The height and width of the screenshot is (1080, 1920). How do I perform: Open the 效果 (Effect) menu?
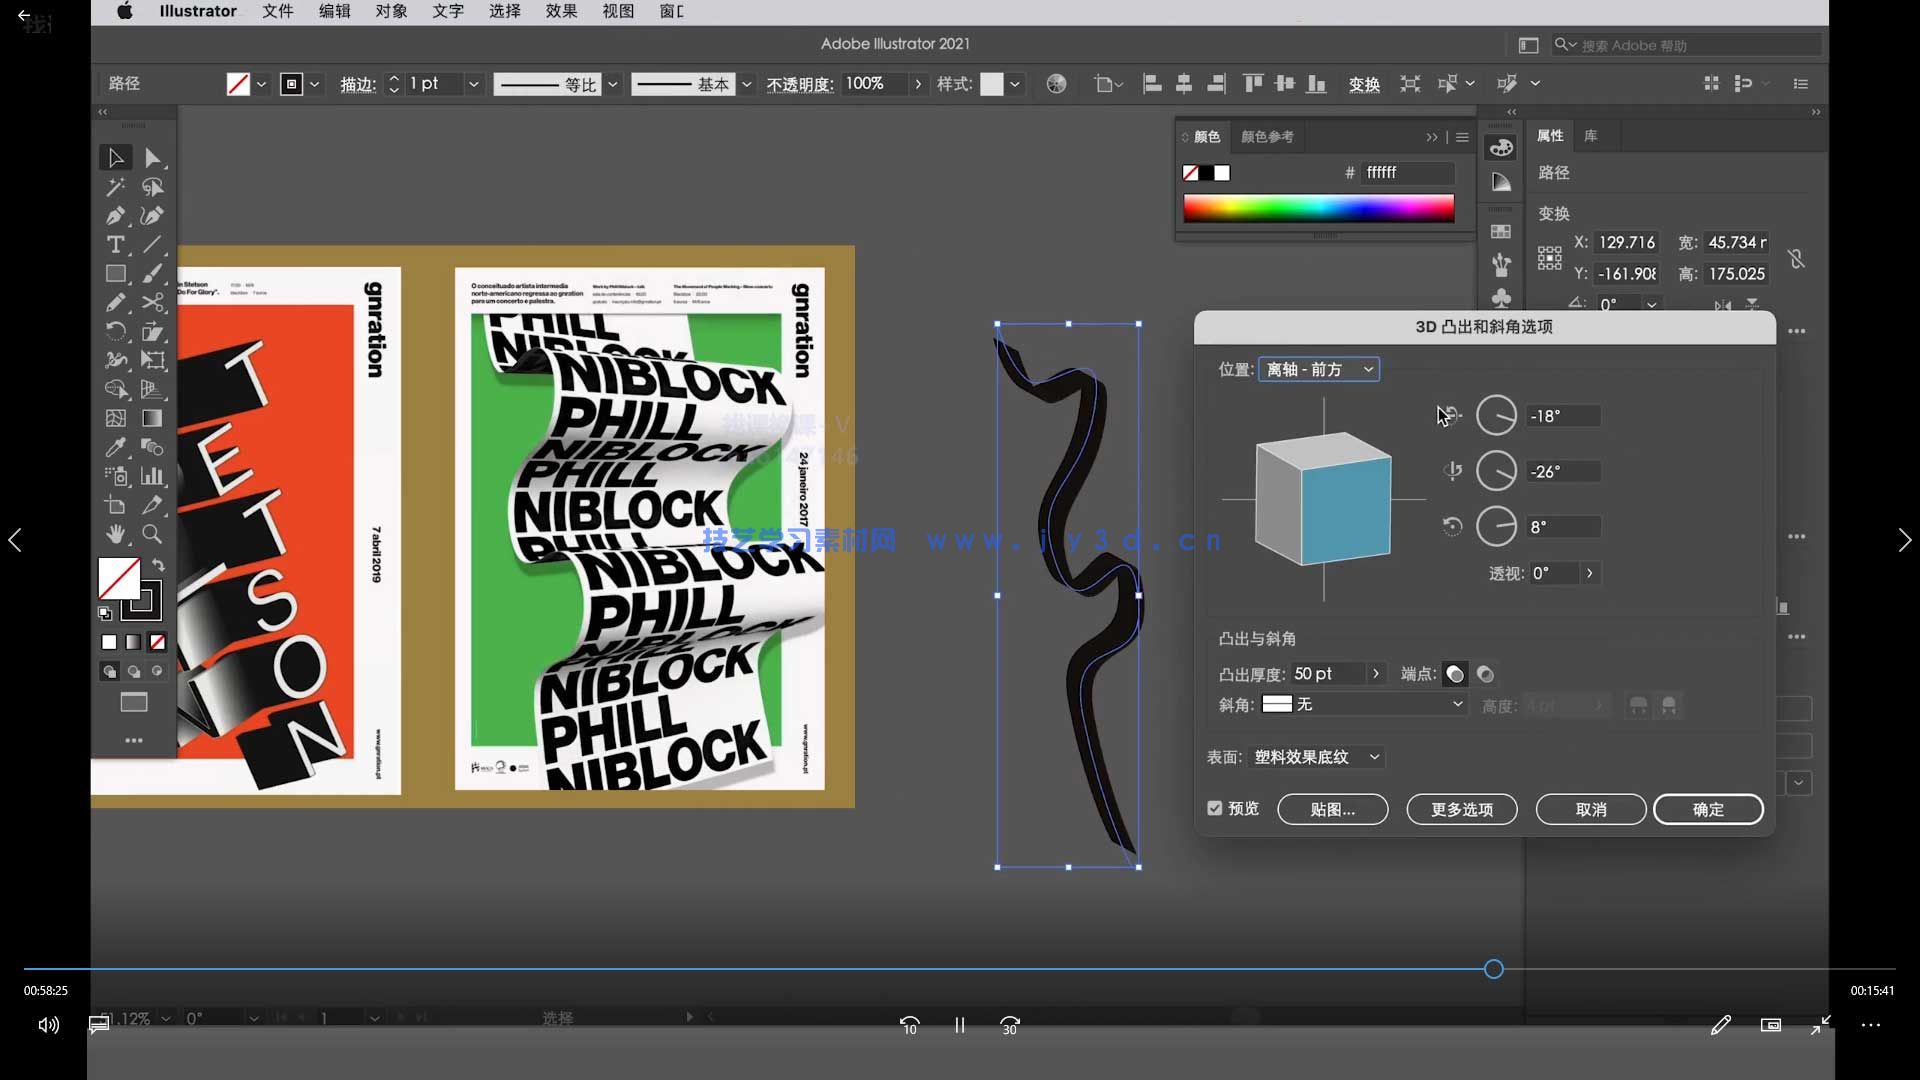point(561,11)
